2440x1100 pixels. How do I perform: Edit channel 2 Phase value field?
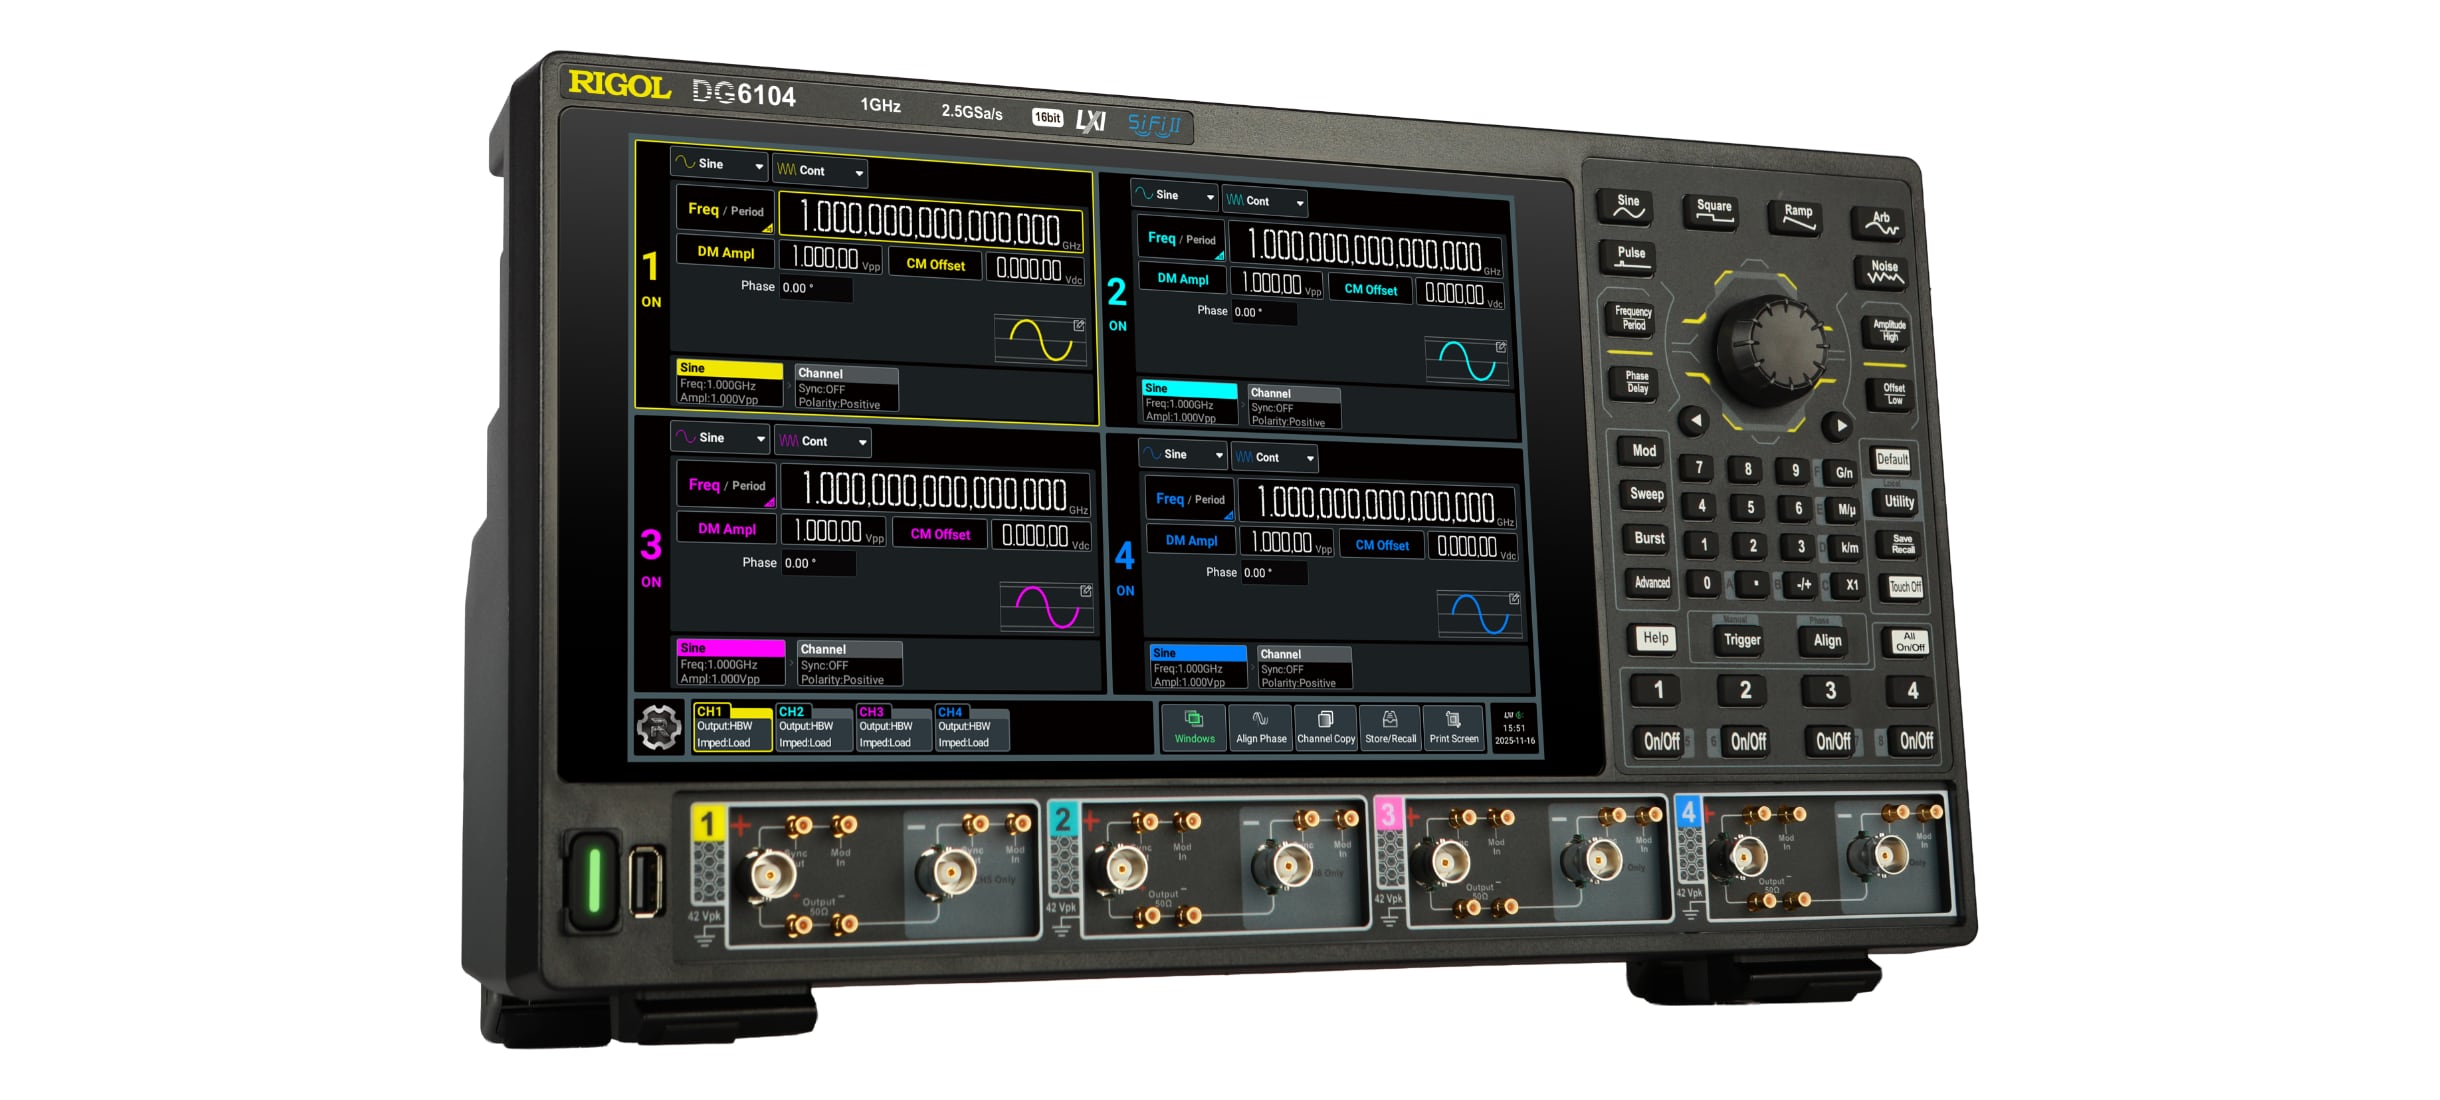click(1263, 313)
